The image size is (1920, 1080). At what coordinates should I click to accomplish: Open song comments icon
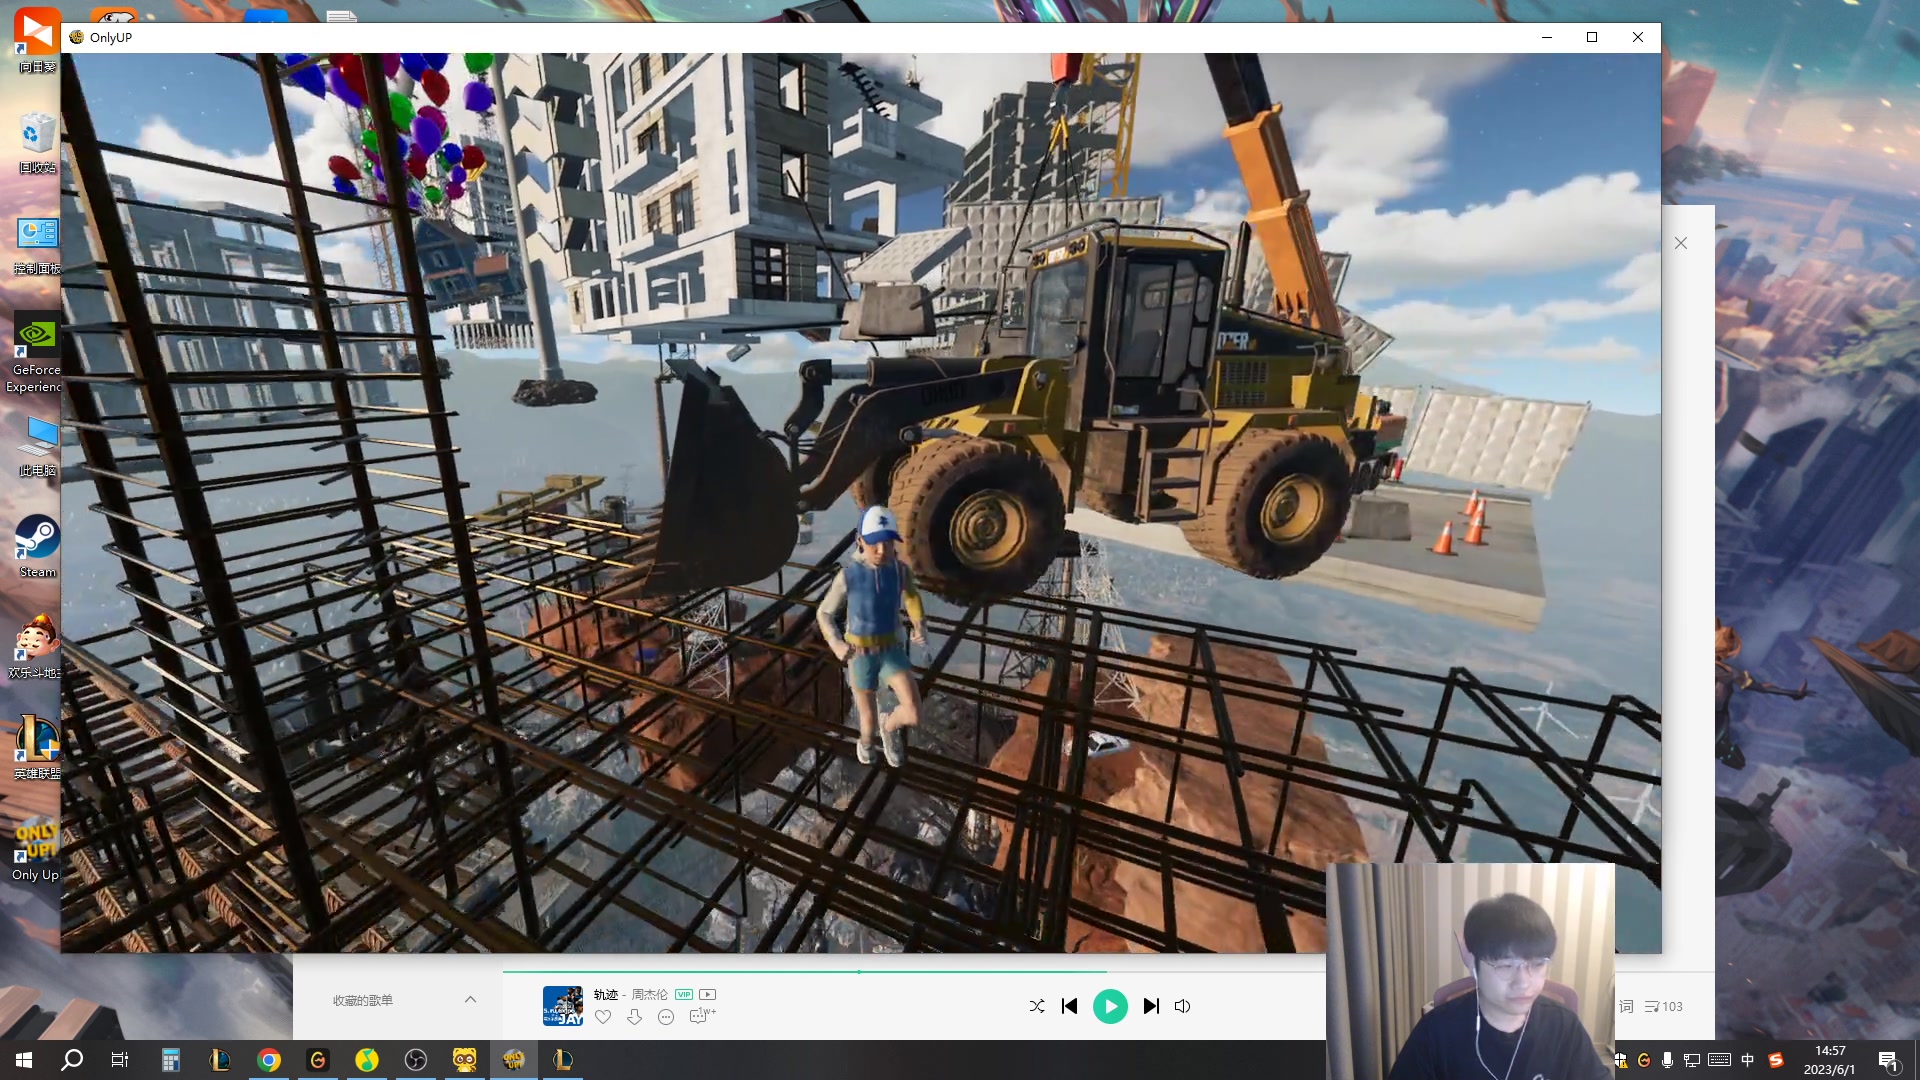pyautogui.click(x=700, y=1016)
